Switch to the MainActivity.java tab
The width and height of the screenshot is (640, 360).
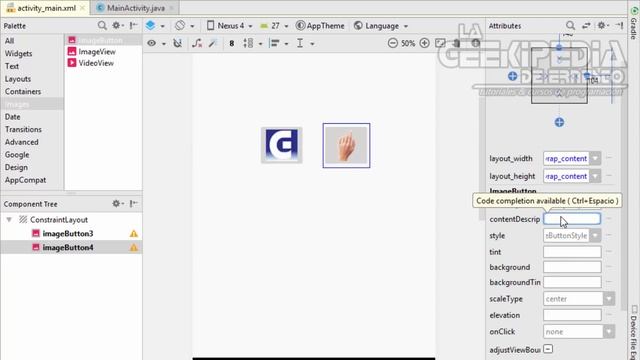click(x=136, y=8)
